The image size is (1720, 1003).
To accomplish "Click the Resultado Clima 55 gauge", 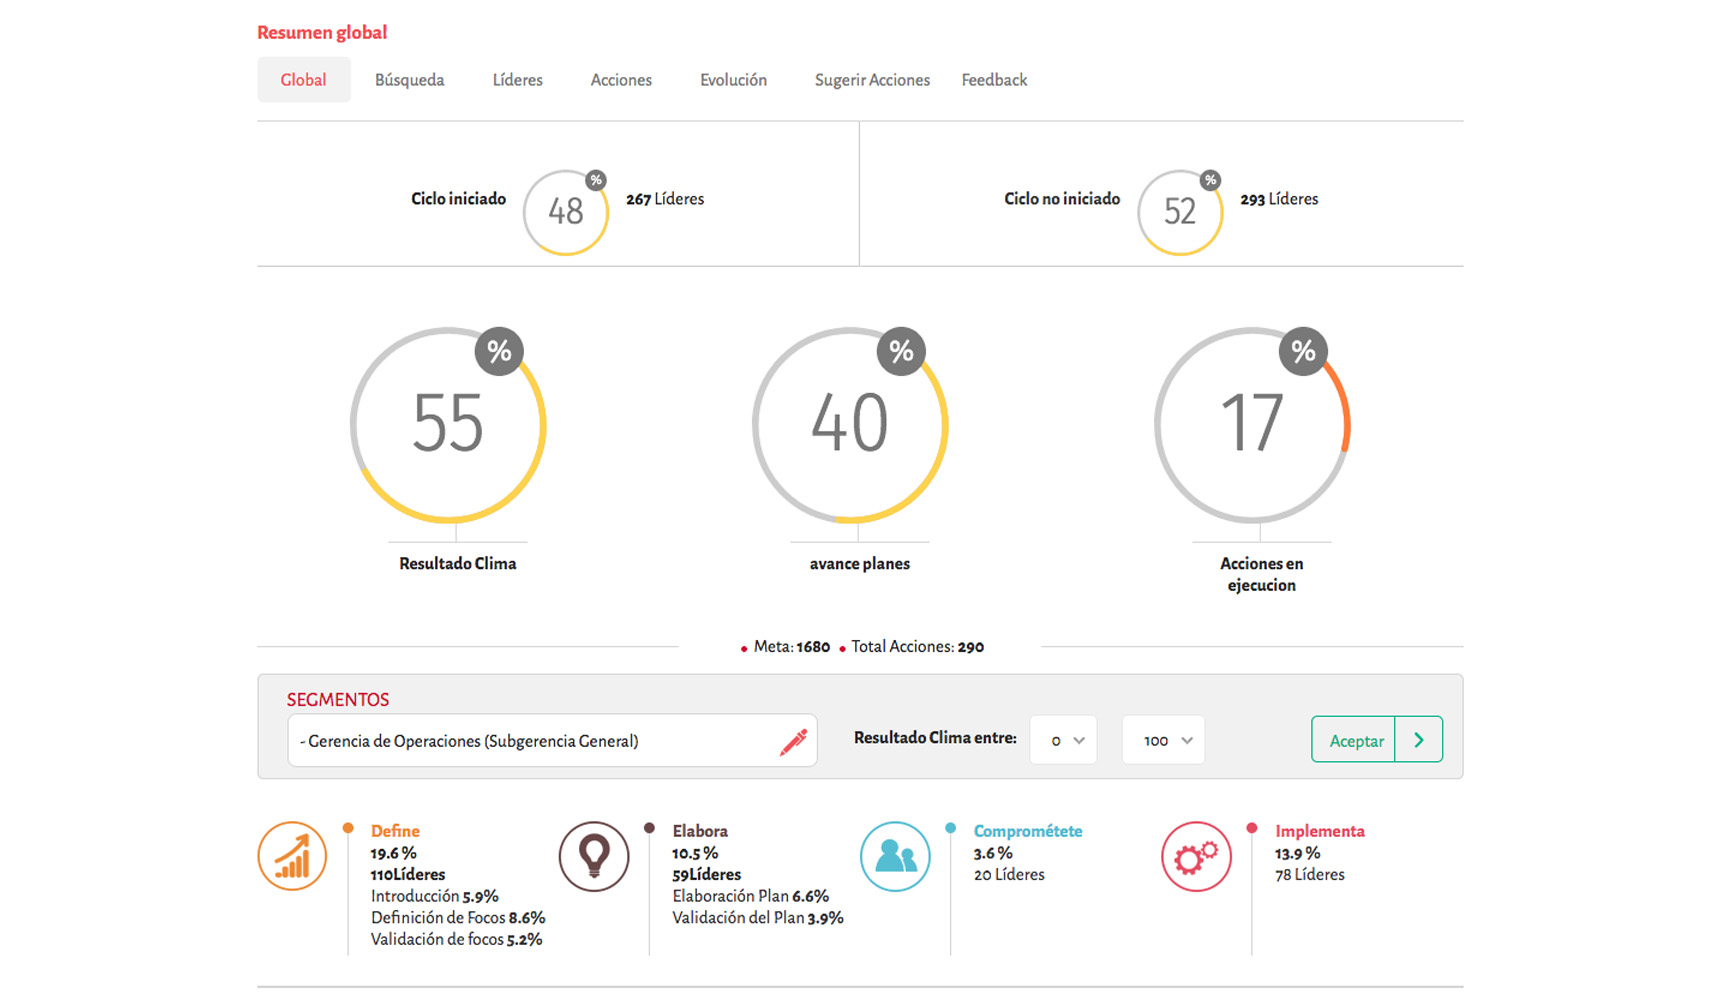I will tap(448, 425).
